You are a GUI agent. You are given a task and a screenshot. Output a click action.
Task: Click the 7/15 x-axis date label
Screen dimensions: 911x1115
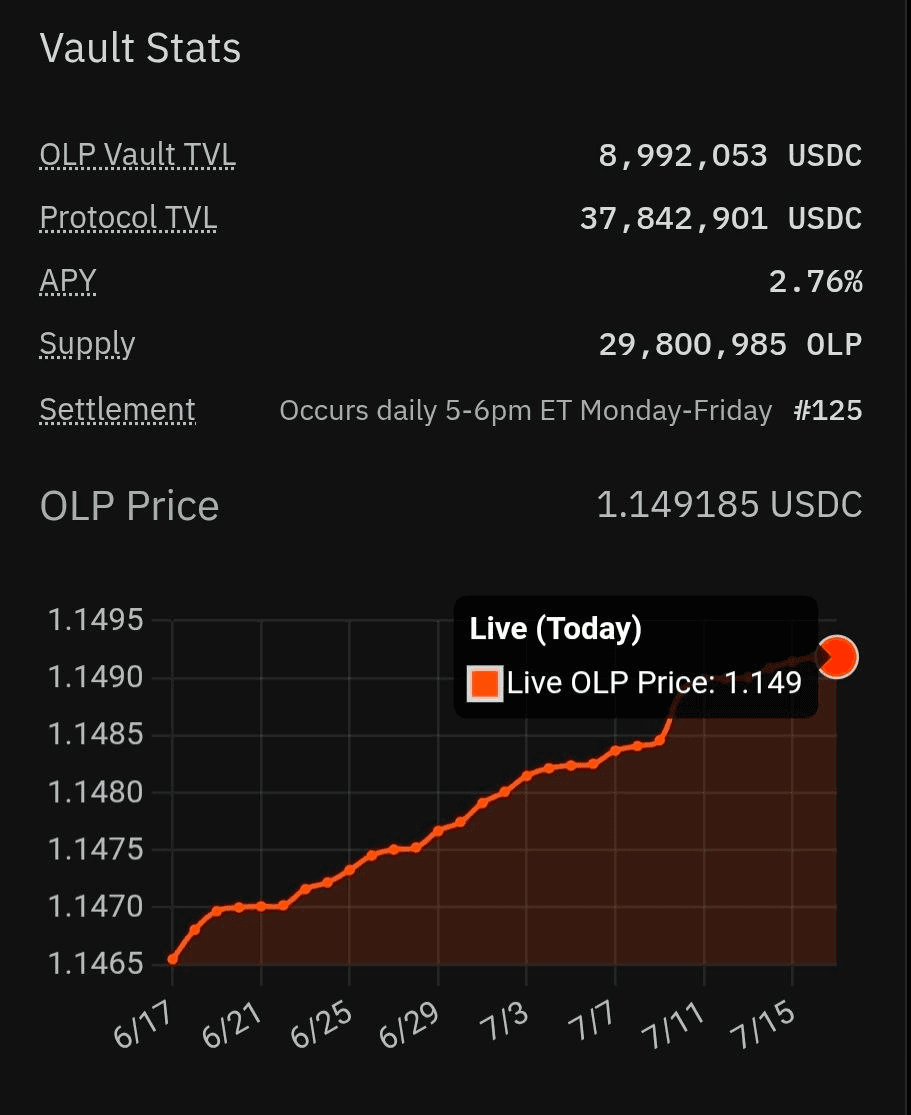(x=763, y=1026)
